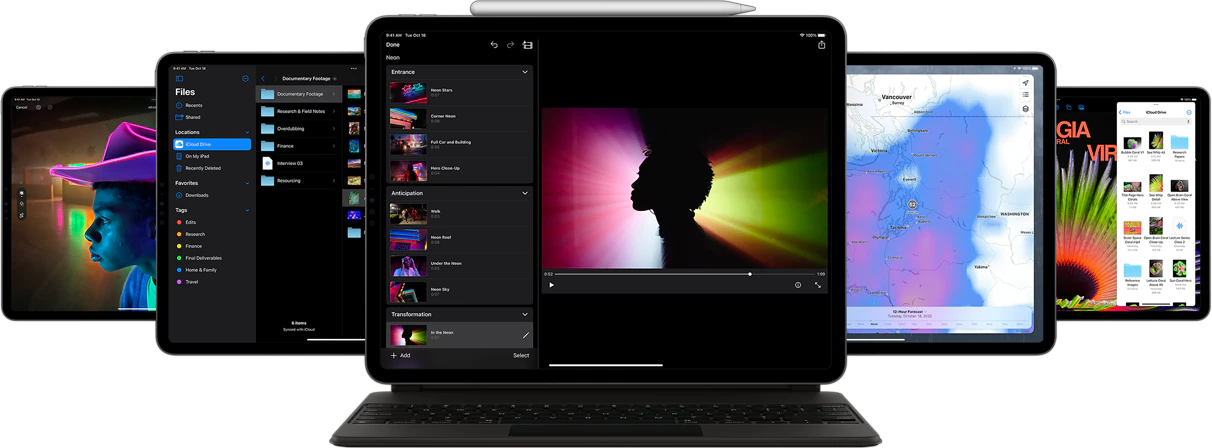Screen dimensions: 1212x448
Task: Click the info icon below the video
Action: pos(798,285)
